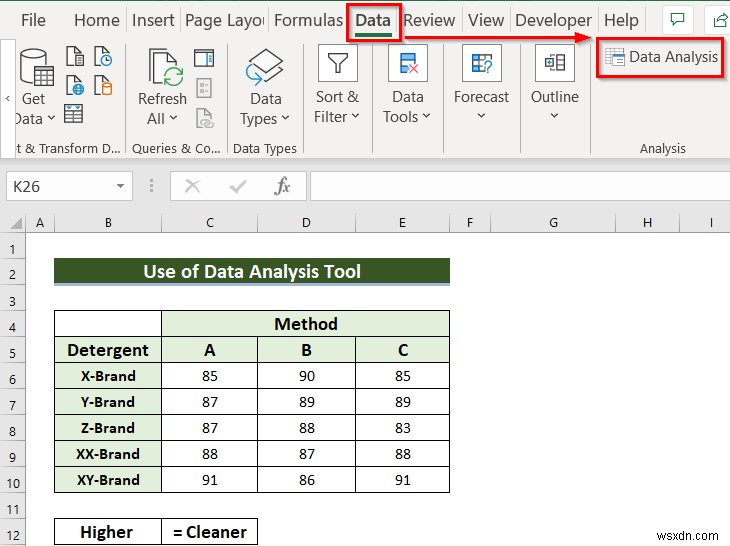Switch to the Developer tab
This screenshot has width=730, height=546.
click(x=554, y=20)
